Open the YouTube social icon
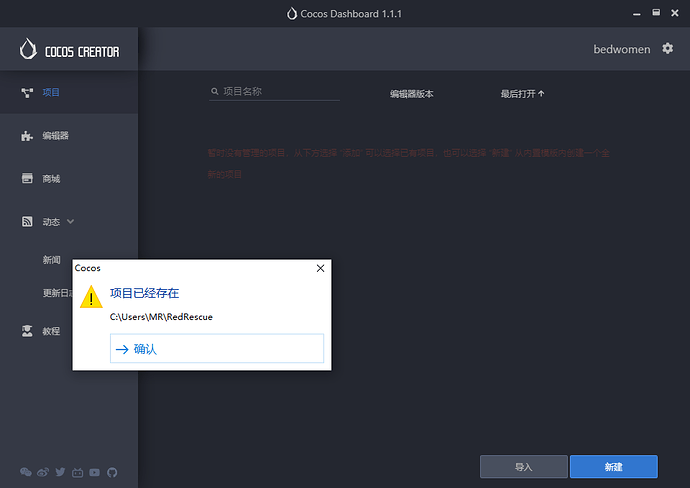The image size is (690, 488). [95, 472]
